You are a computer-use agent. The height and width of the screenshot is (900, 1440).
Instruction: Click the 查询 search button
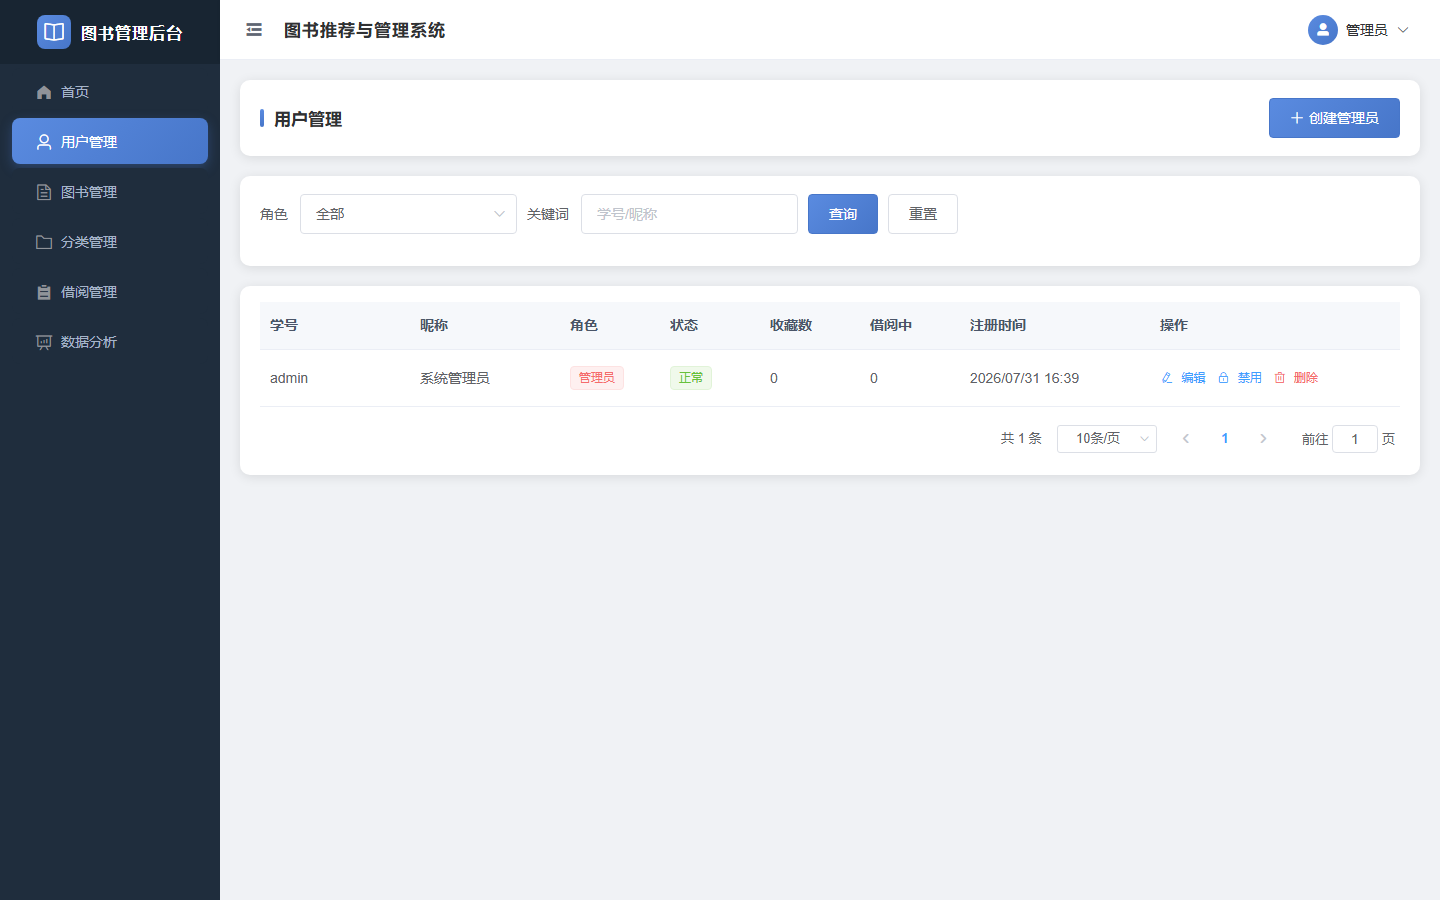843,214
